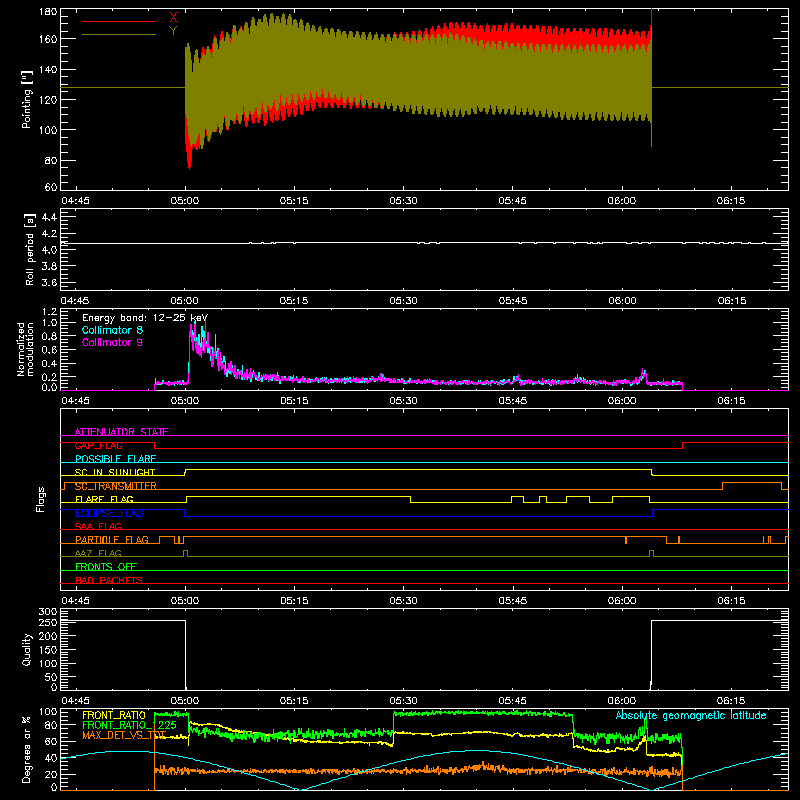Viewport: 800px width, 800px height.
Task: Select the olive Y legend line sample
Action: [x=119, y=35]
